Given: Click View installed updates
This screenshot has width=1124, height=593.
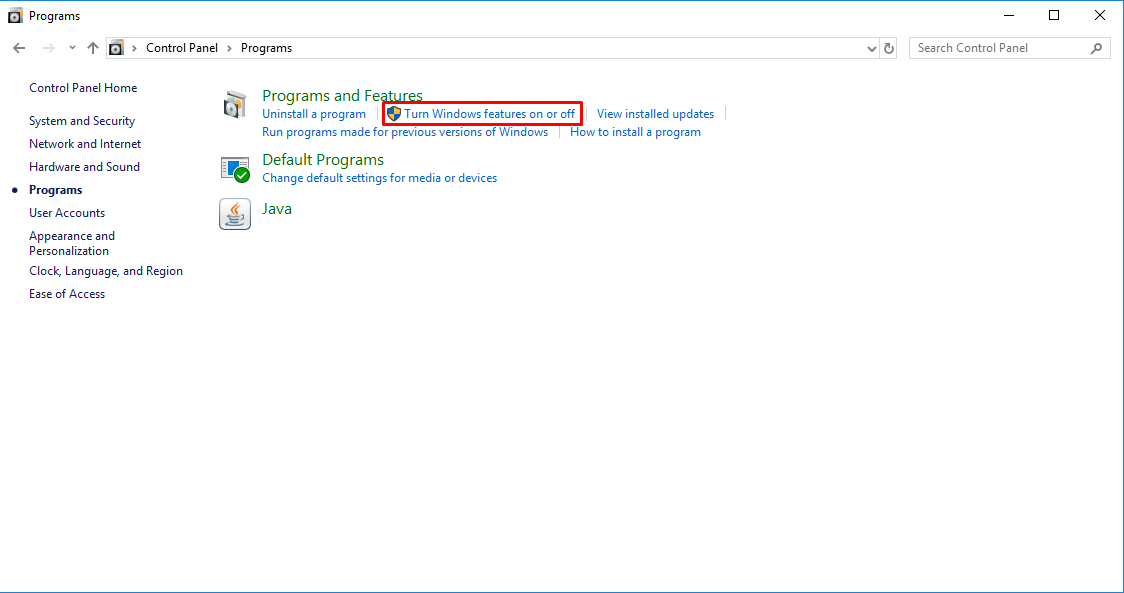Looking at the screenshot, I should click(x=655, y=114).
